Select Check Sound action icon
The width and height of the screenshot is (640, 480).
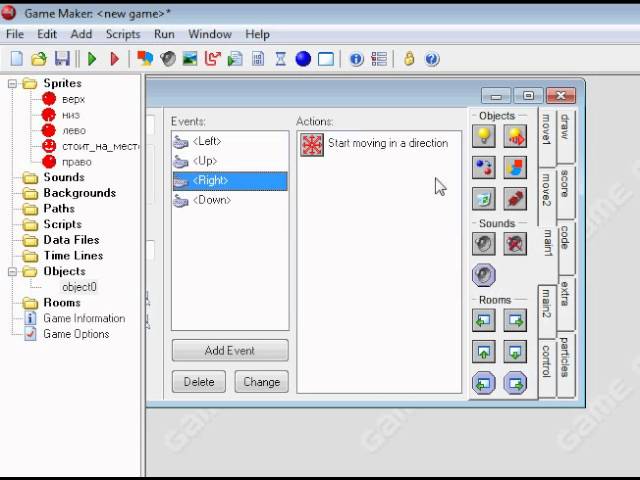(484, 275)
